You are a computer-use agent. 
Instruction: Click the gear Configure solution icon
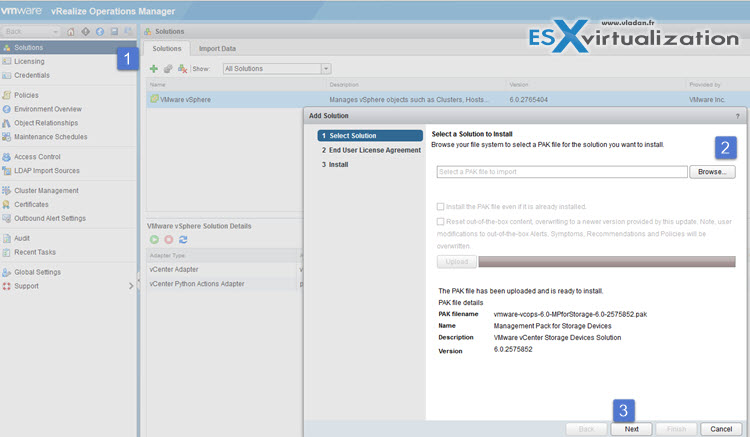point(168,69)
